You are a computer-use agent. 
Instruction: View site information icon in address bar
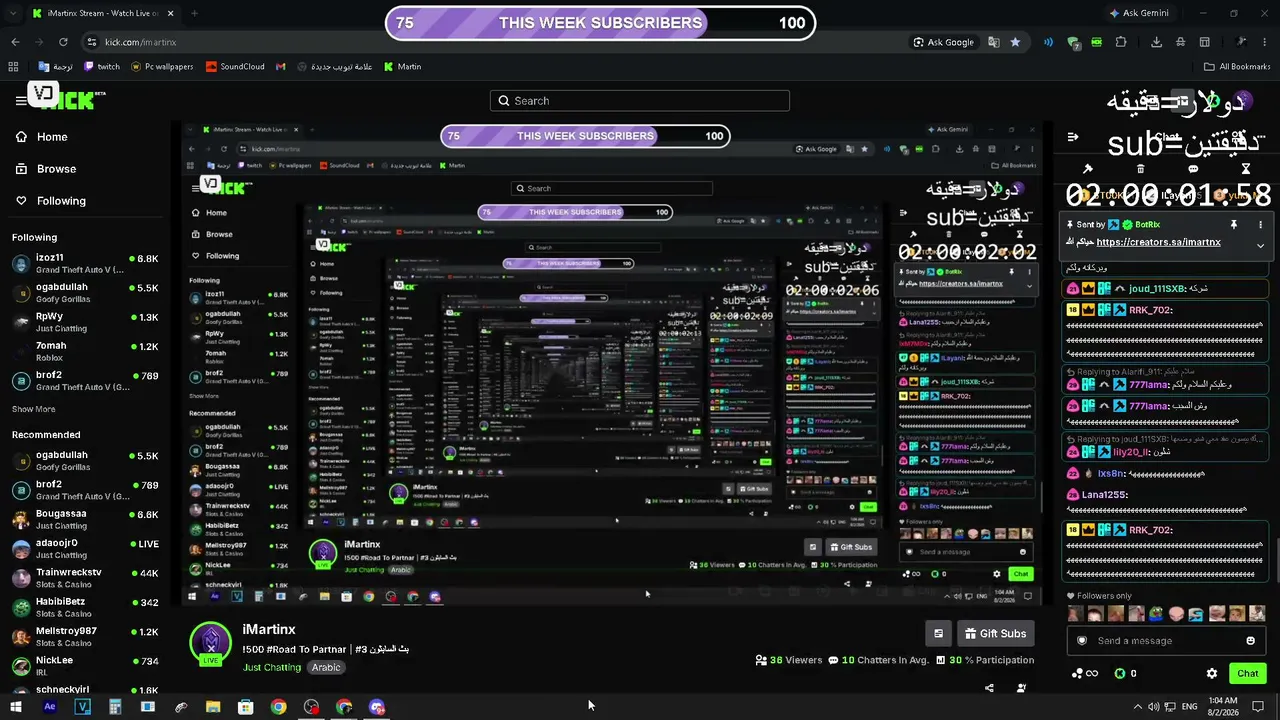(x=91, y=42)
